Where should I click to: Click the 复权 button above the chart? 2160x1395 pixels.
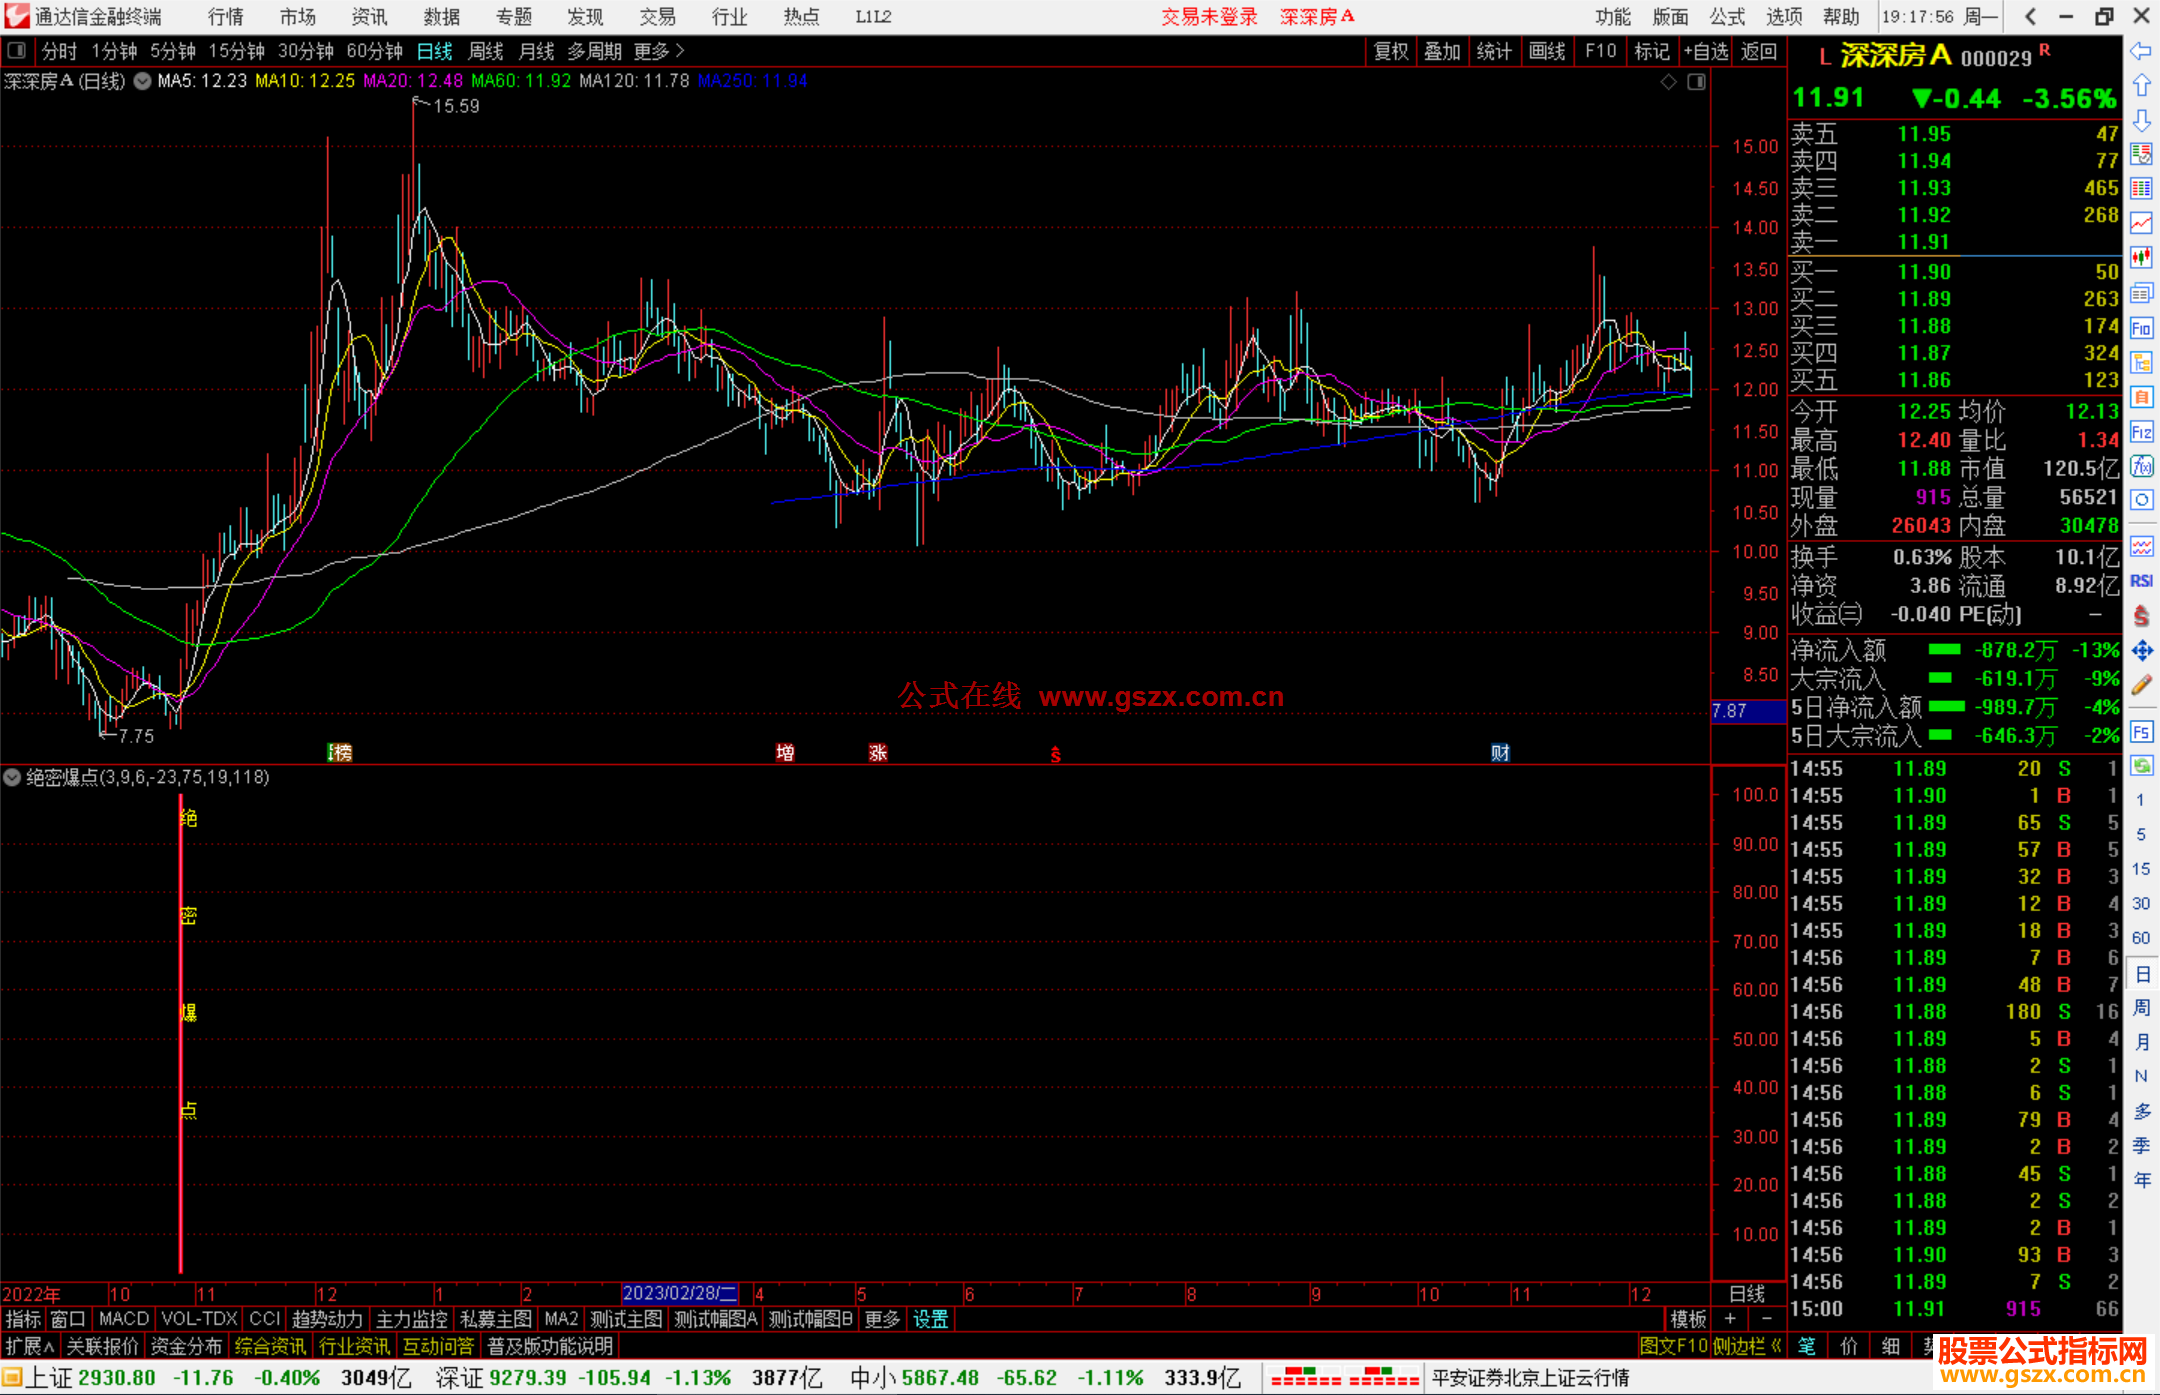click(x=1390, y=51)
